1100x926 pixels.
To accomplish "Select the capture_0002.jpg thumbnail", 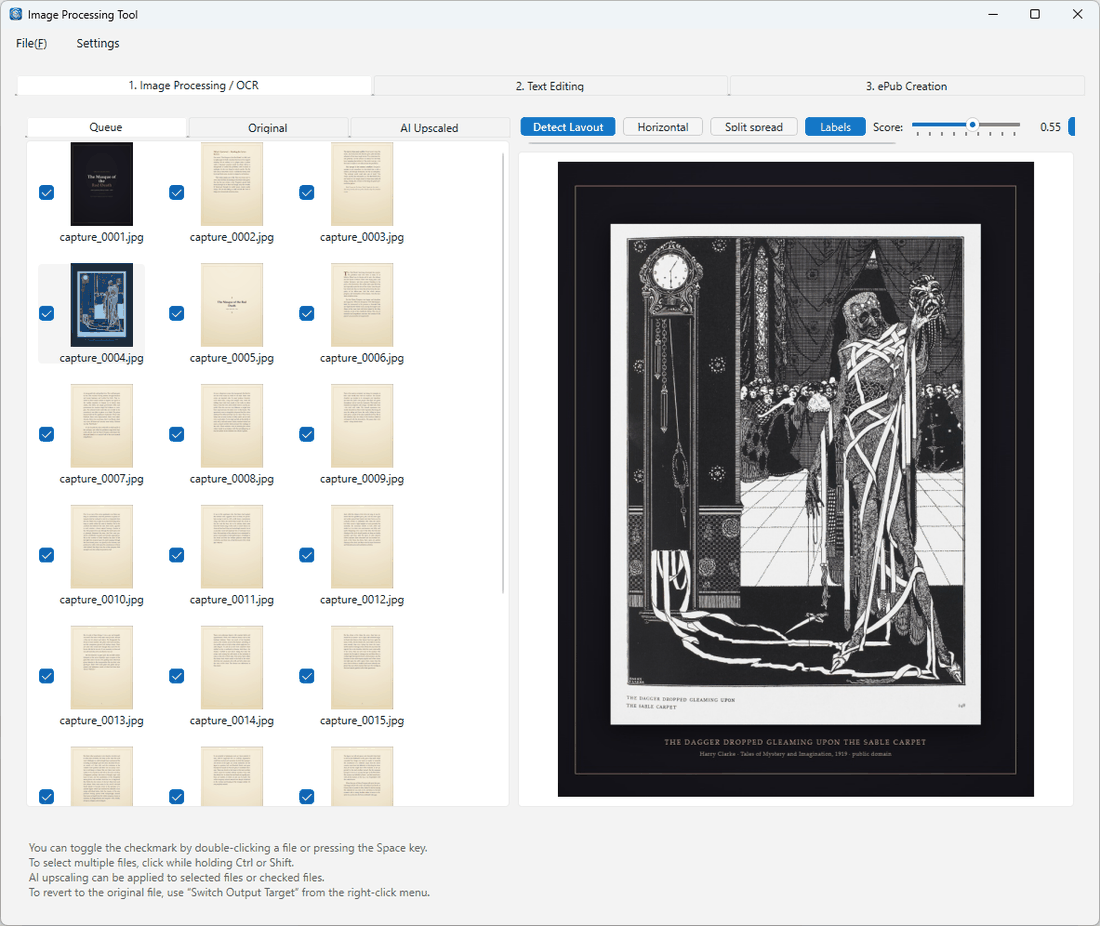I will pos(232,184).
